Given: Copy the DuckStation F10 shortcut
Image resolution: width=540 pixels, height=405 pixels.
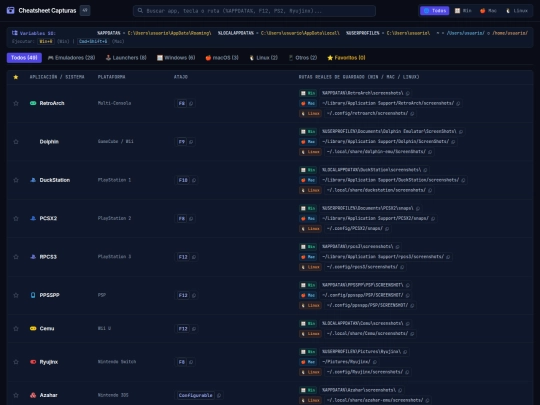Looking at the screenshot, I should click(194, 180).
